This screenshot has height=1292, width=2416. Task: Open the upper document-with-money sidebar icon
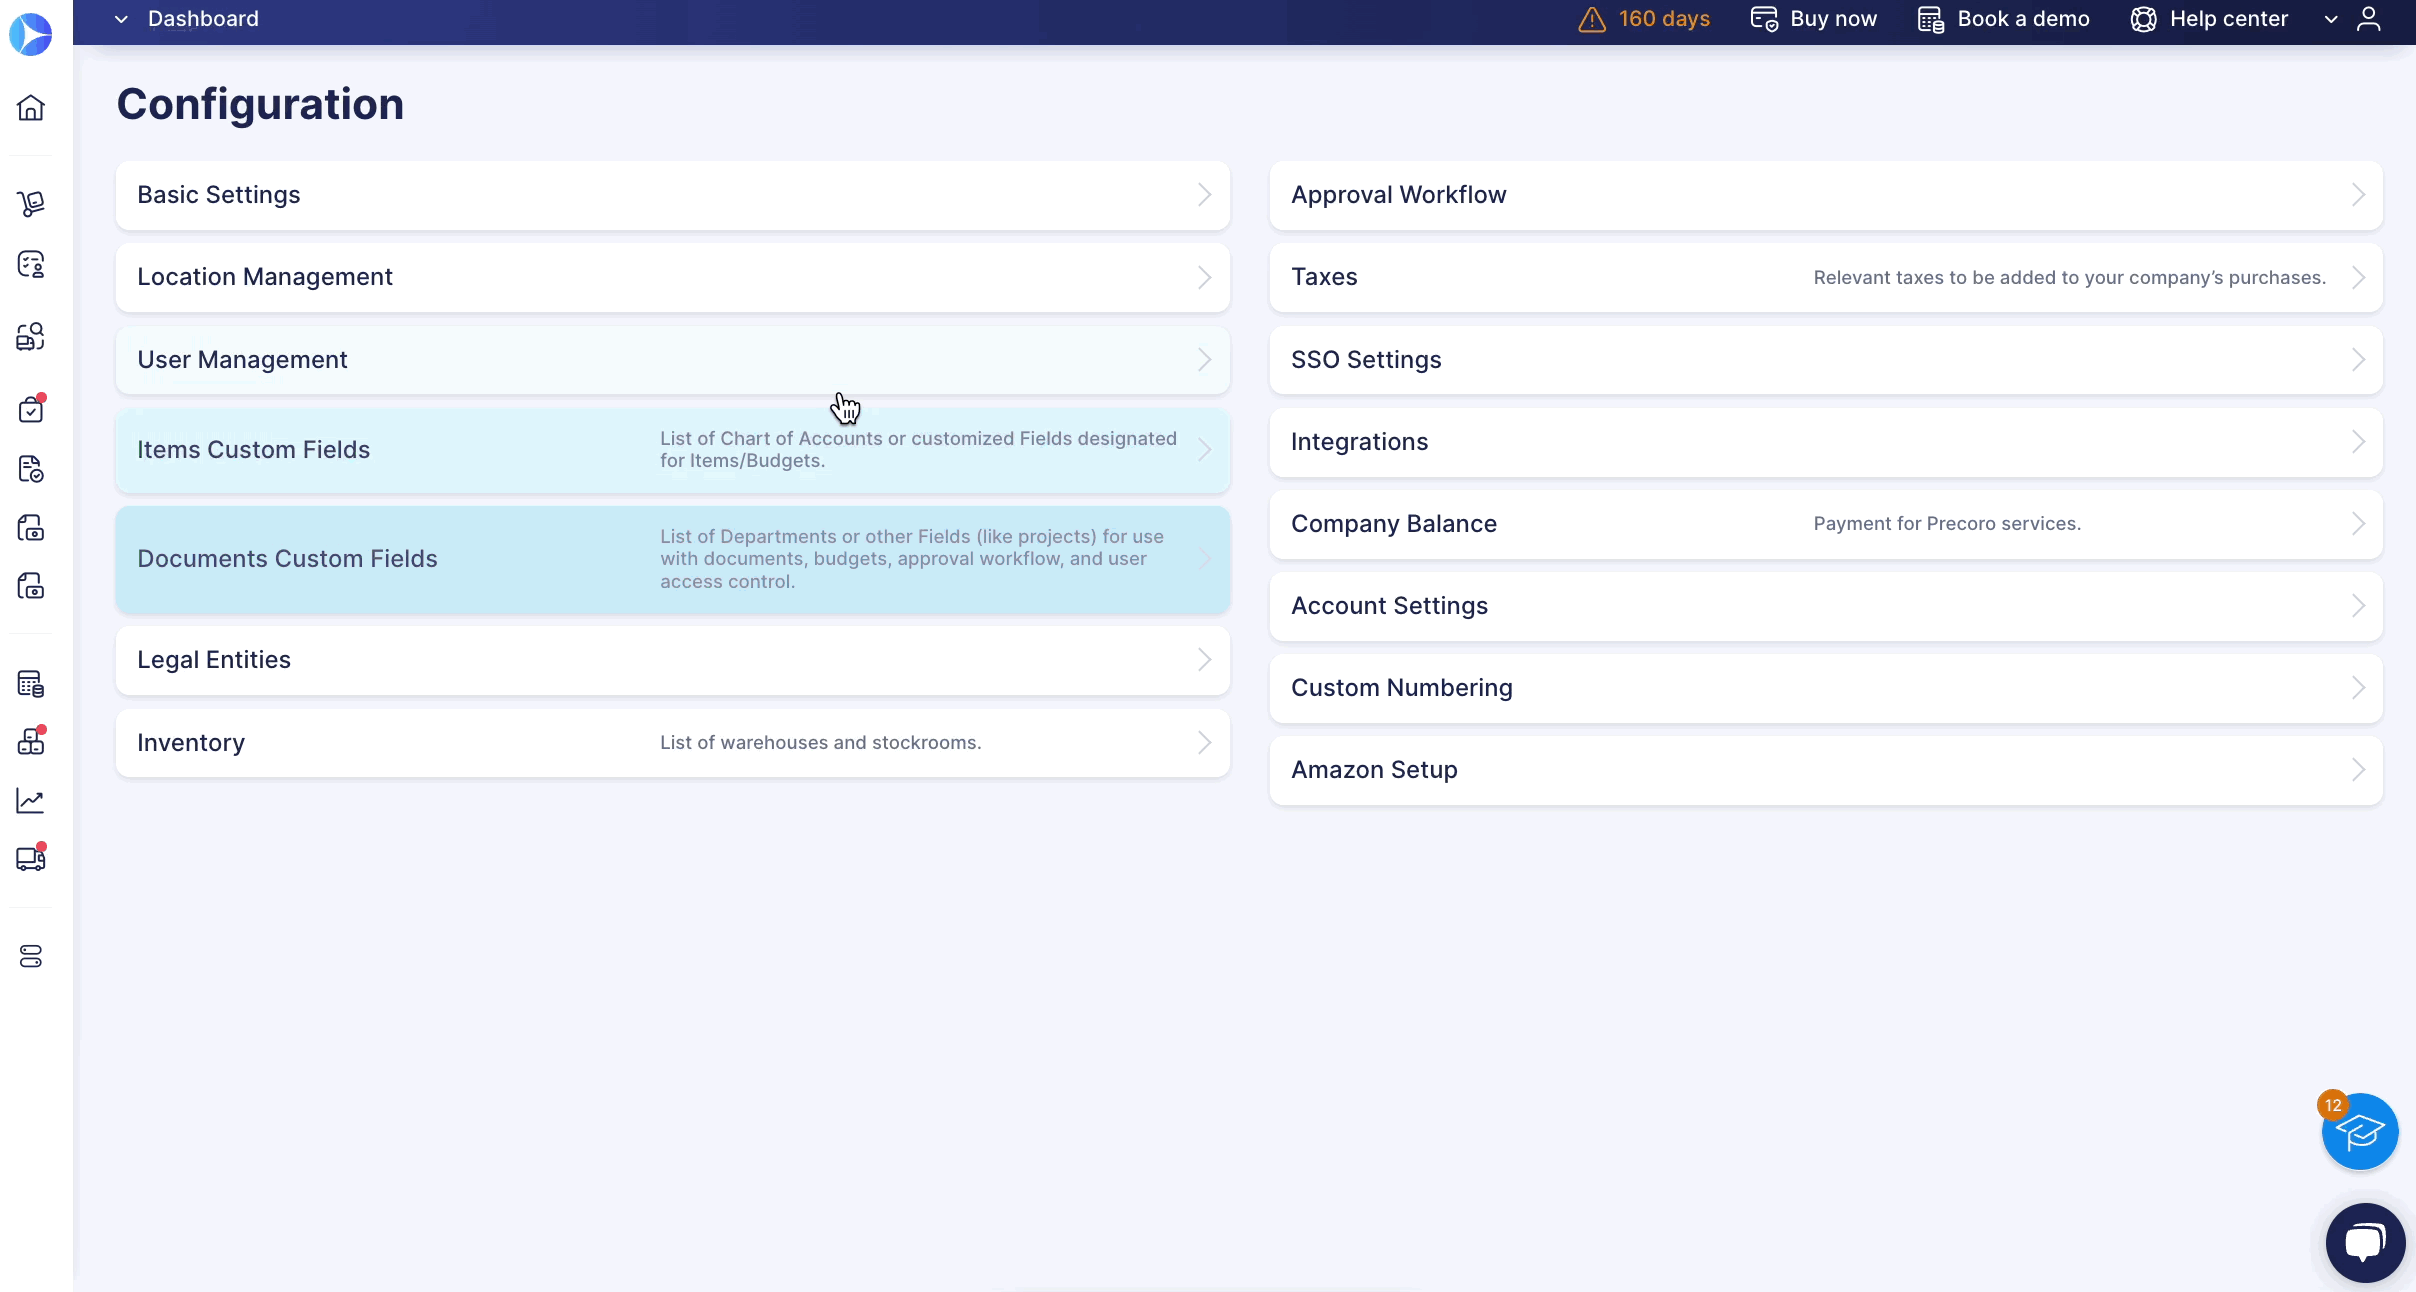31,528
